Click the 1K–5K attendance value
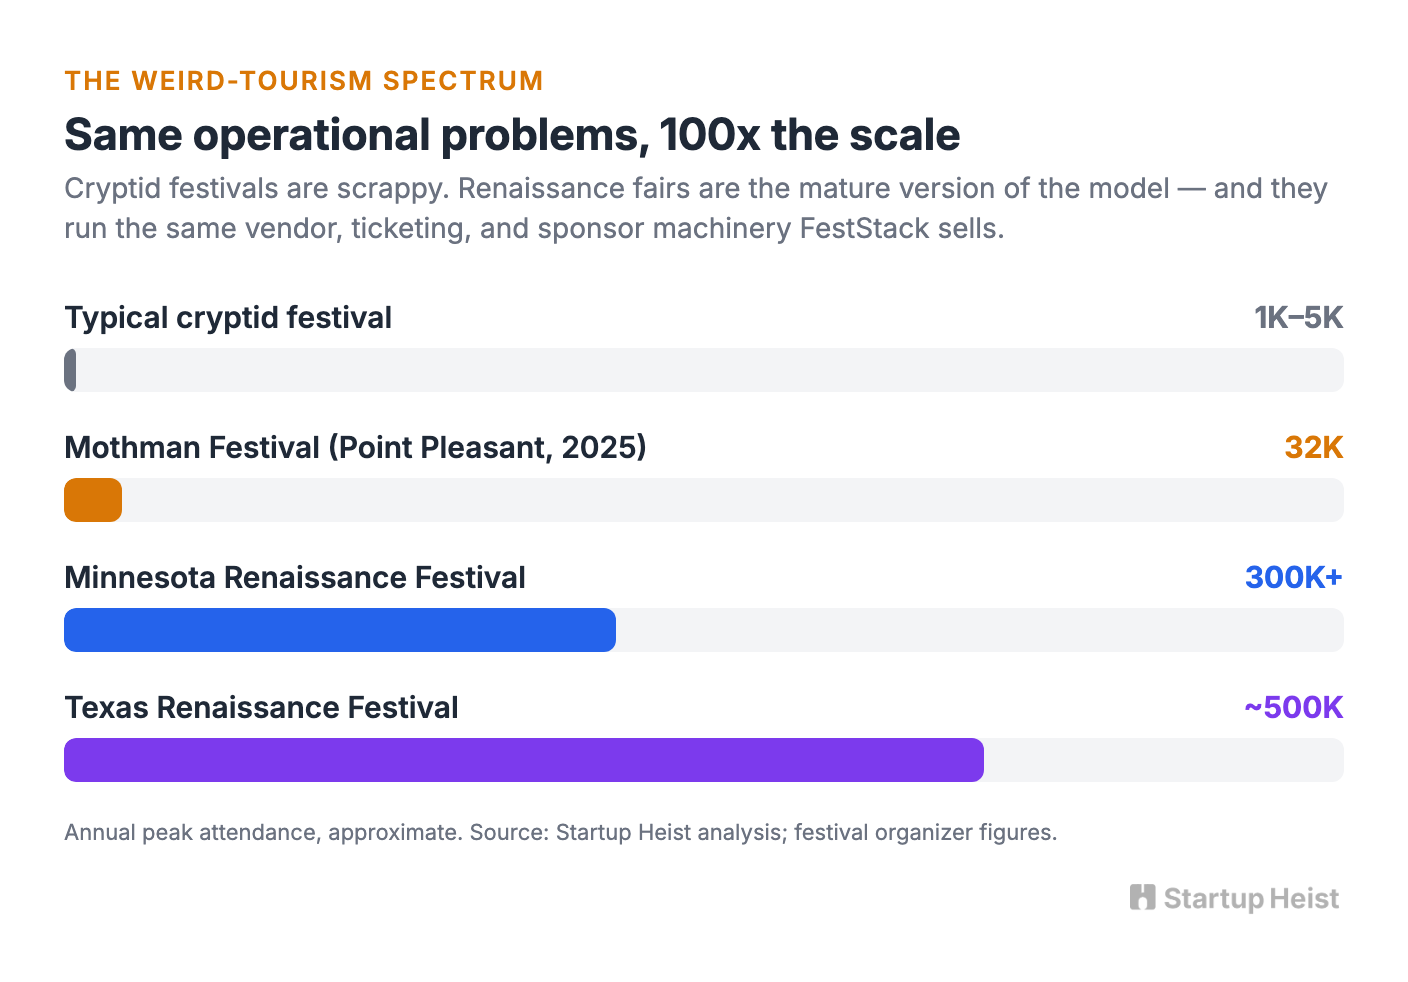 tap(1298, 318)
